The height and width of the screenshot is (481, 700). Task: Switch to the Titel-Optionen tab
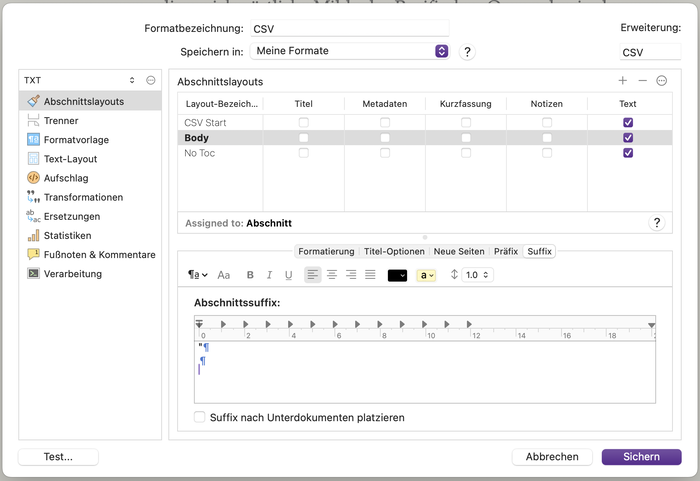pos(394,252)
